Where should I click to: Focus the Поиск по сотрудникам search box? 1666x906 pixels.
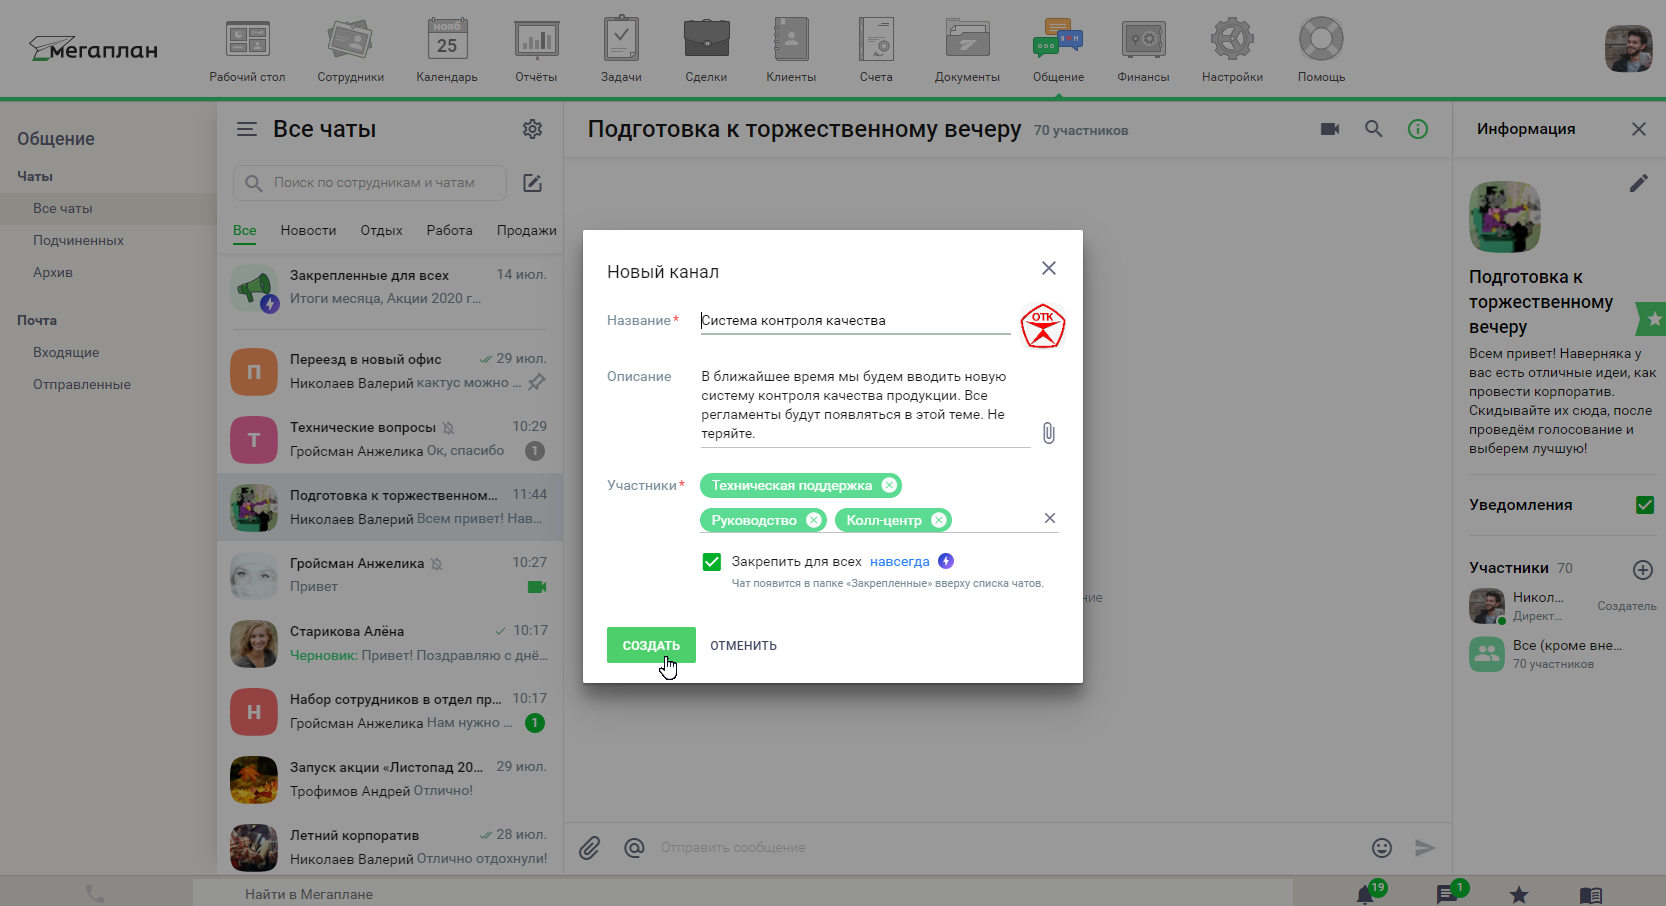tap(370, 183)
